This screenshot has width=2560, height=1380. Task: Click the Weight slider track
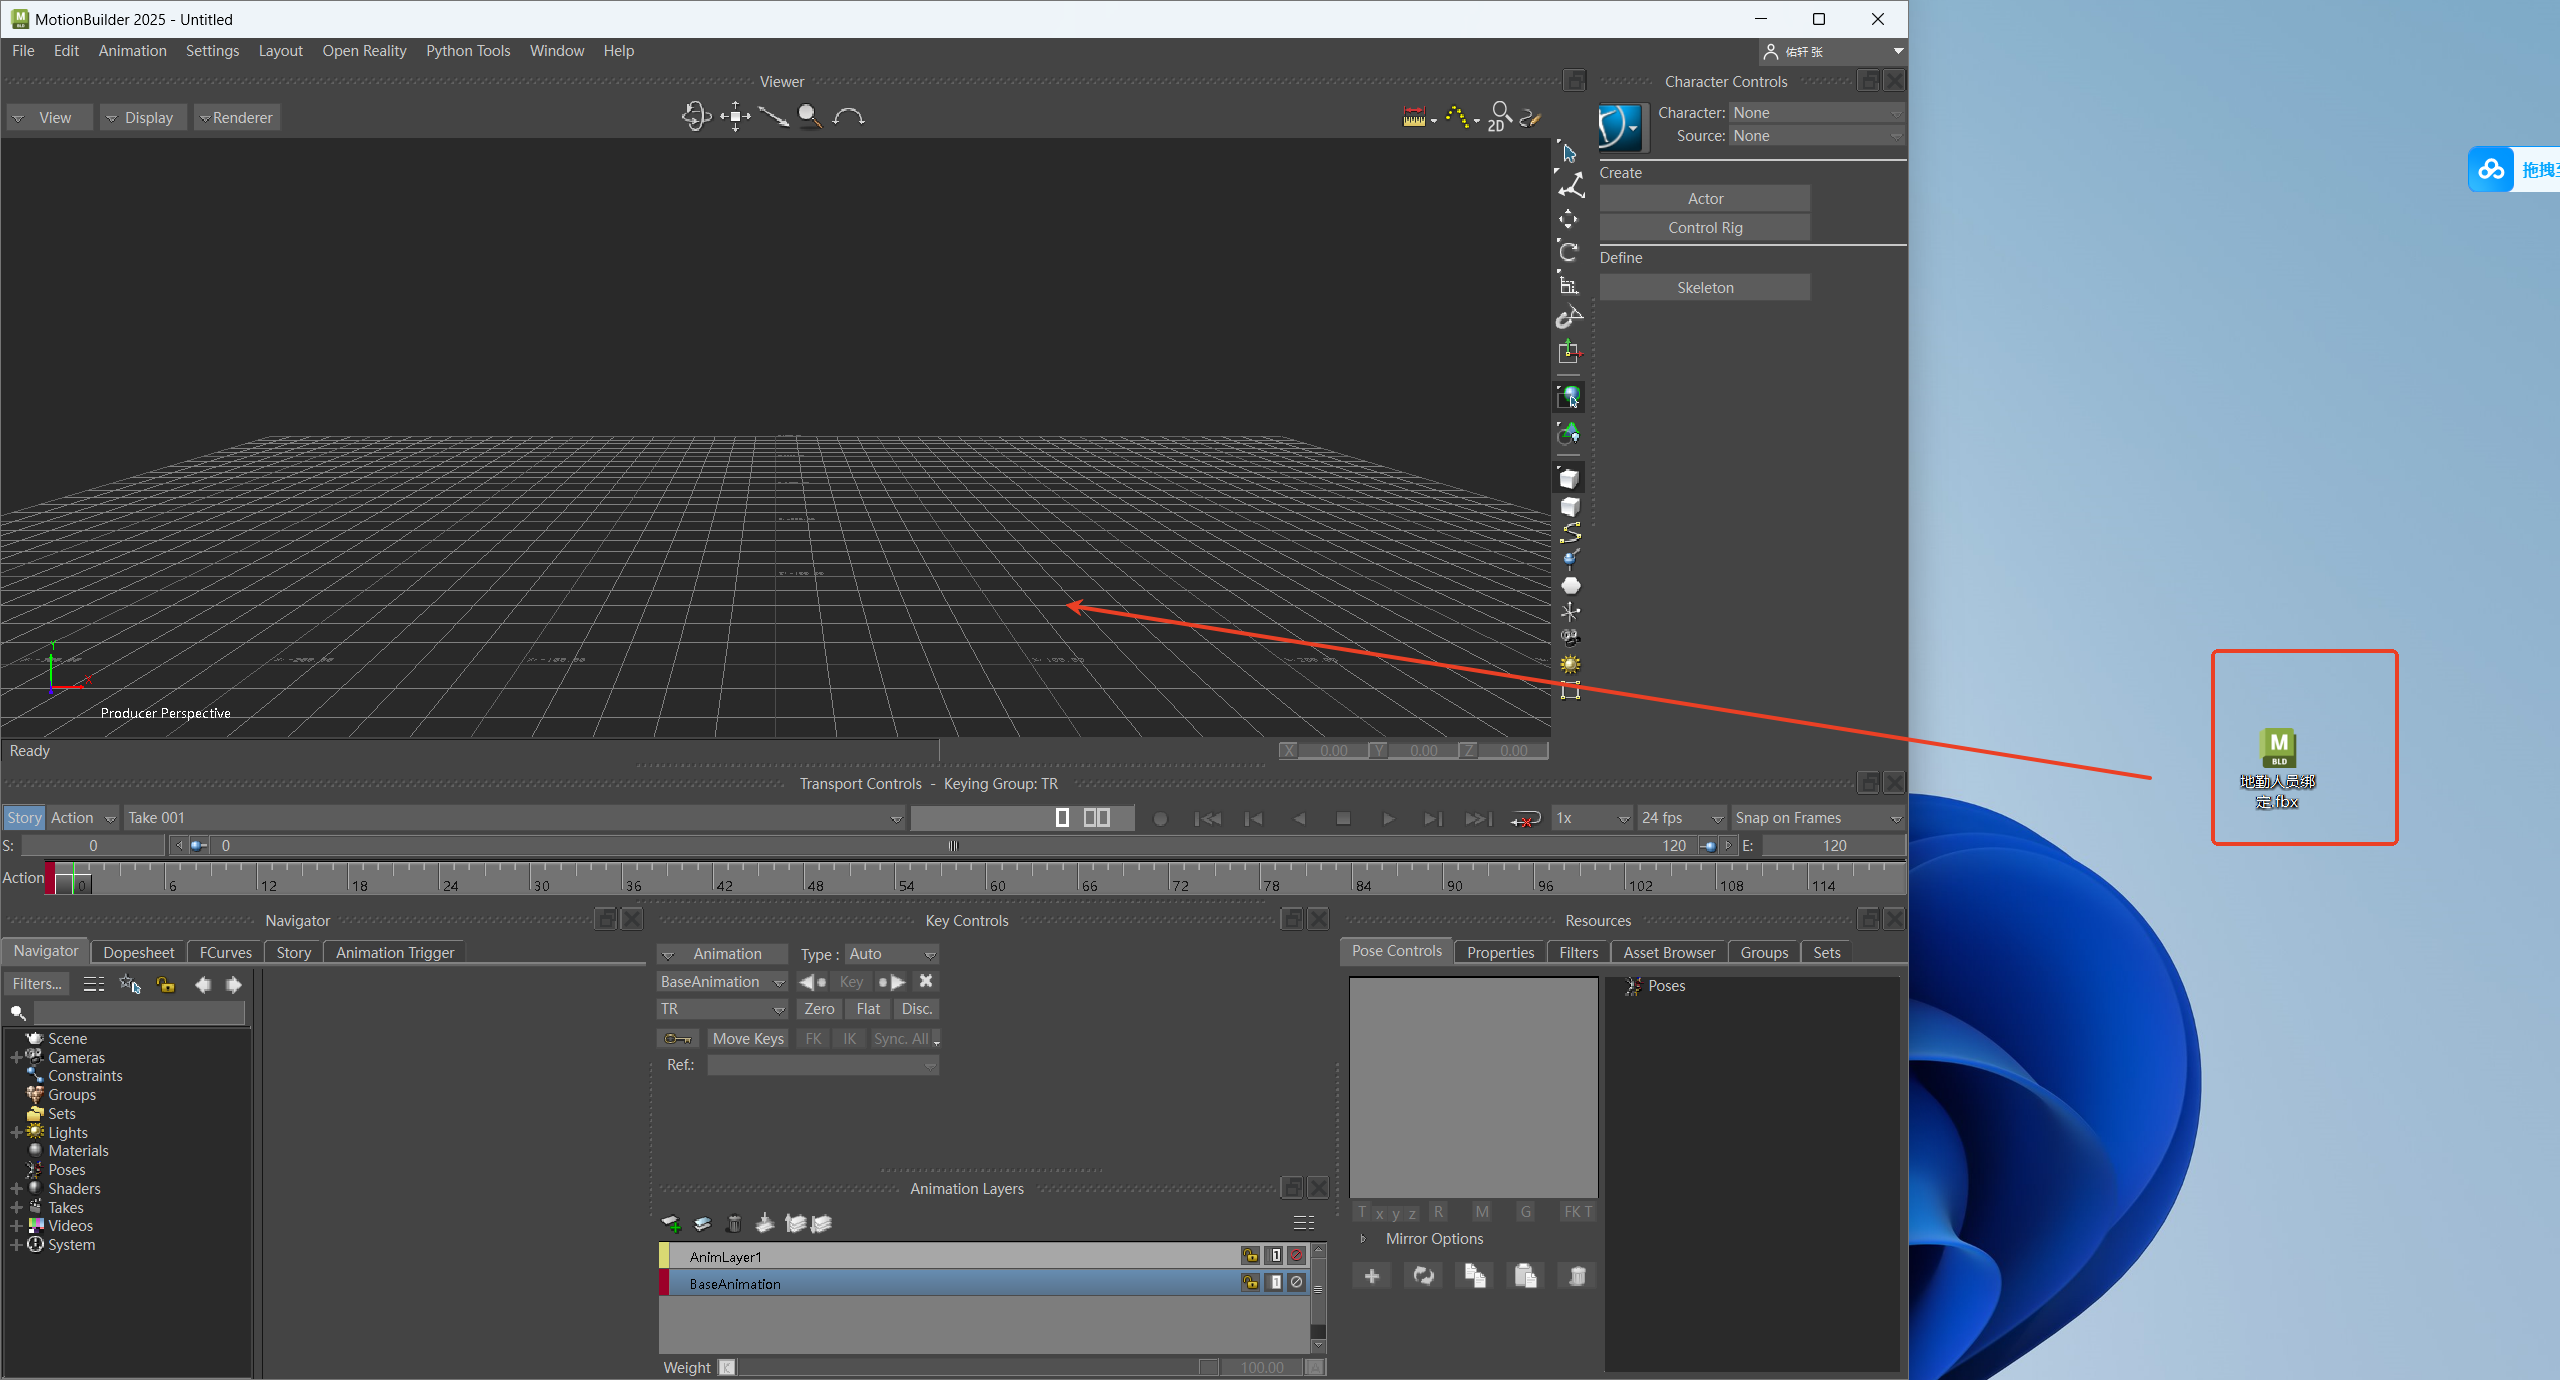tap(966, 1367)
